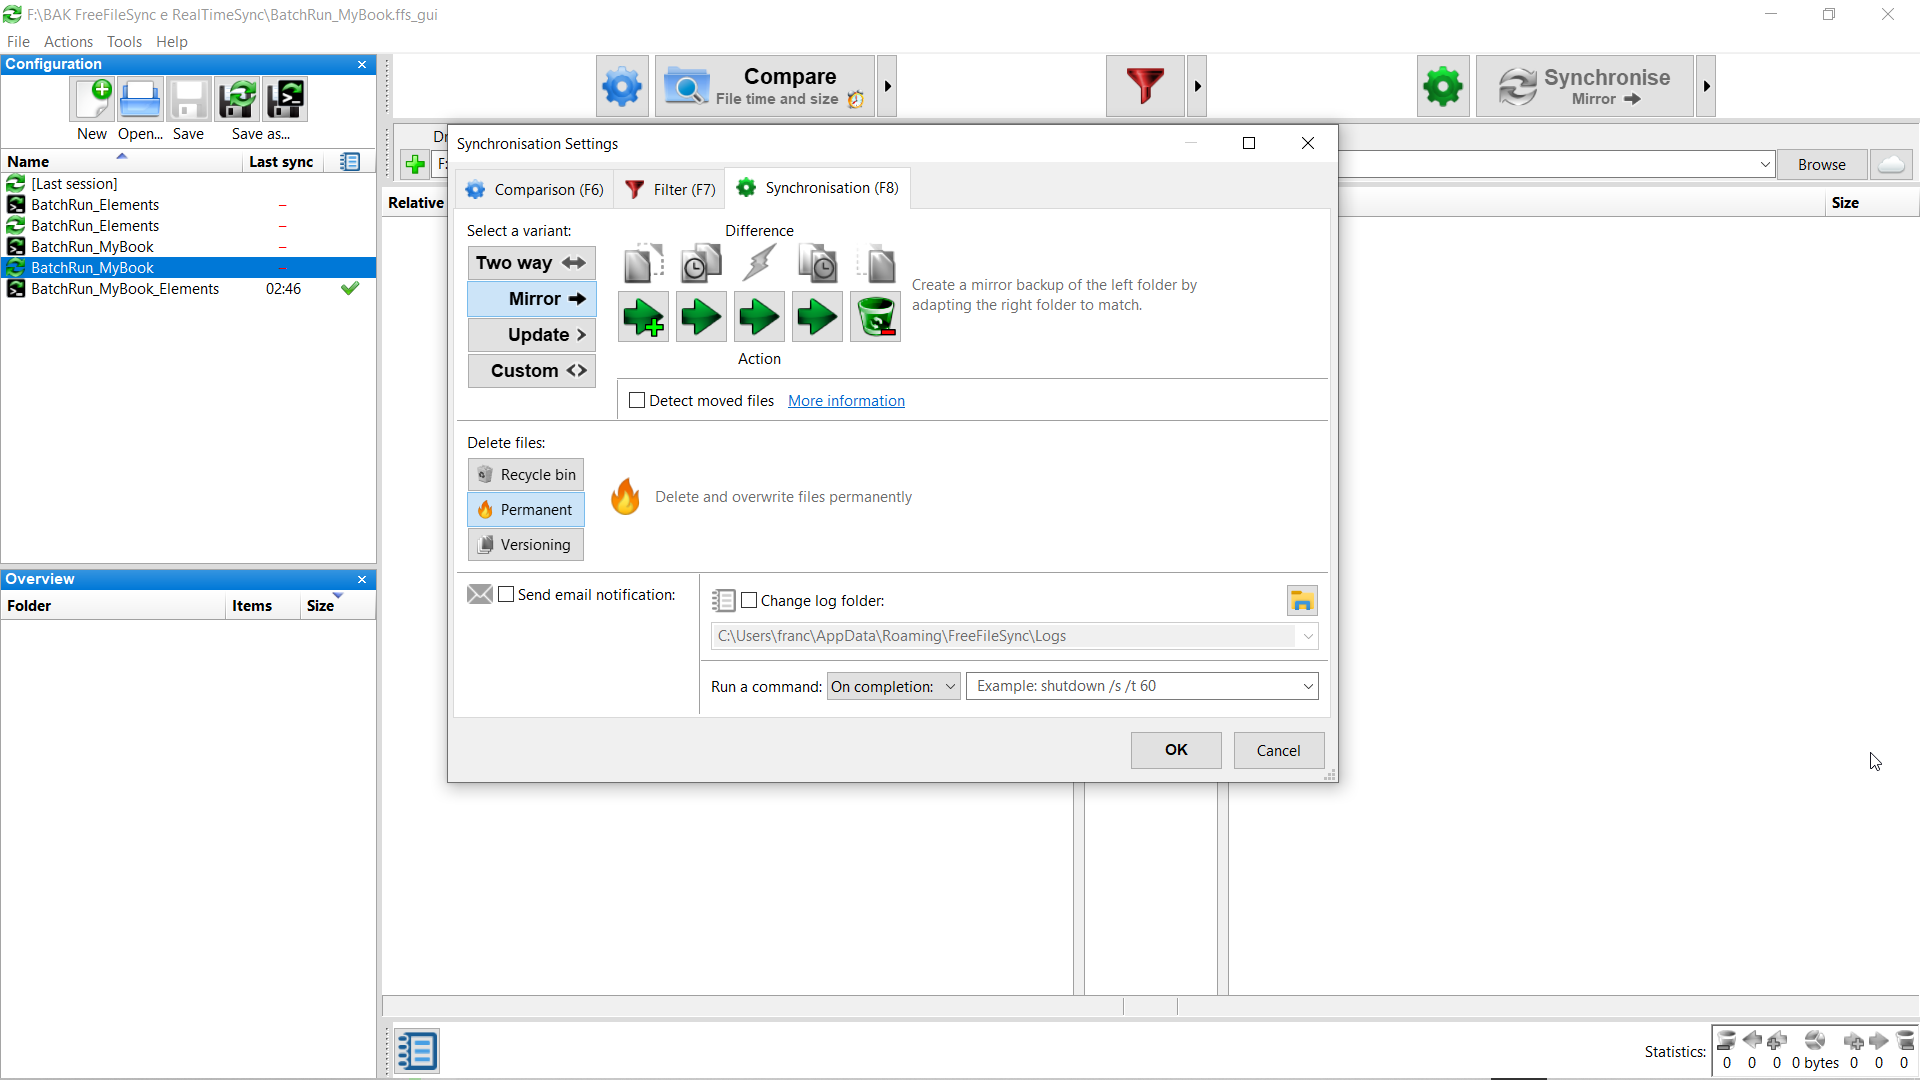This screenshot has width=1920, height=1080.
Task: Select the Permanent deletion mode
Action: (x=525, y=509)
